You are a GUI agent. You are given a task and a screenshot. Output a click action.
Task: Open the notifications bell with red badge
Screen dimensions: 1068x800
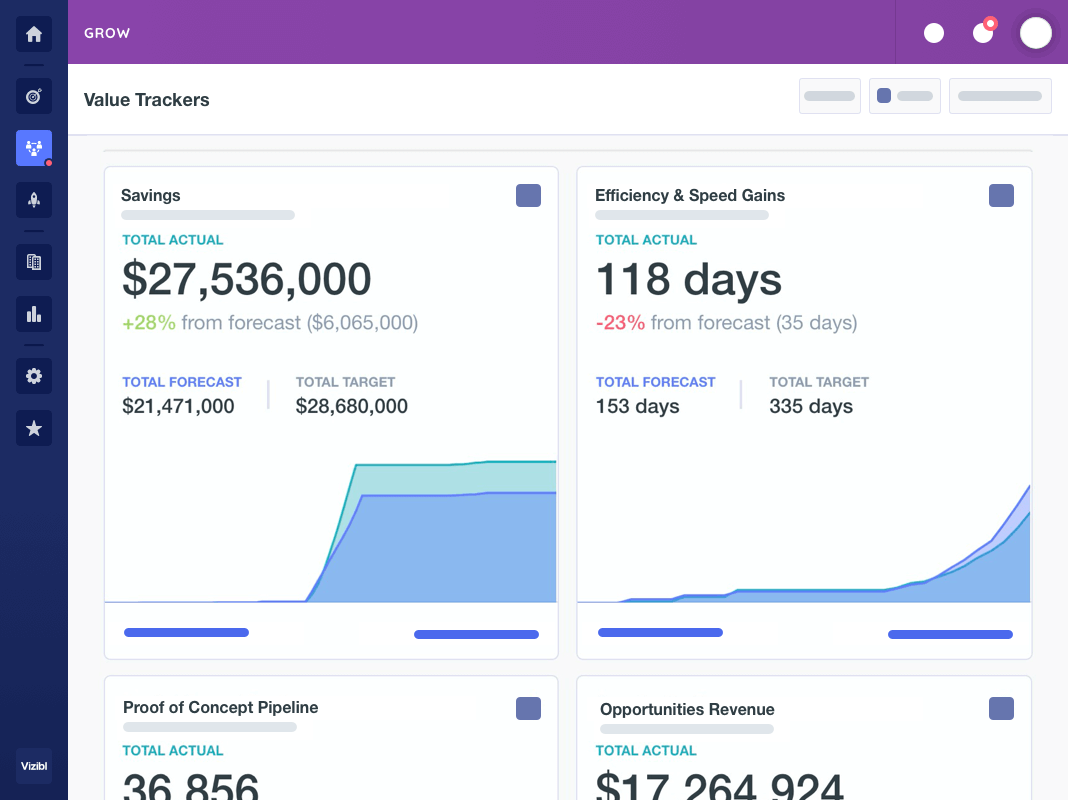[x=984, y=32]
